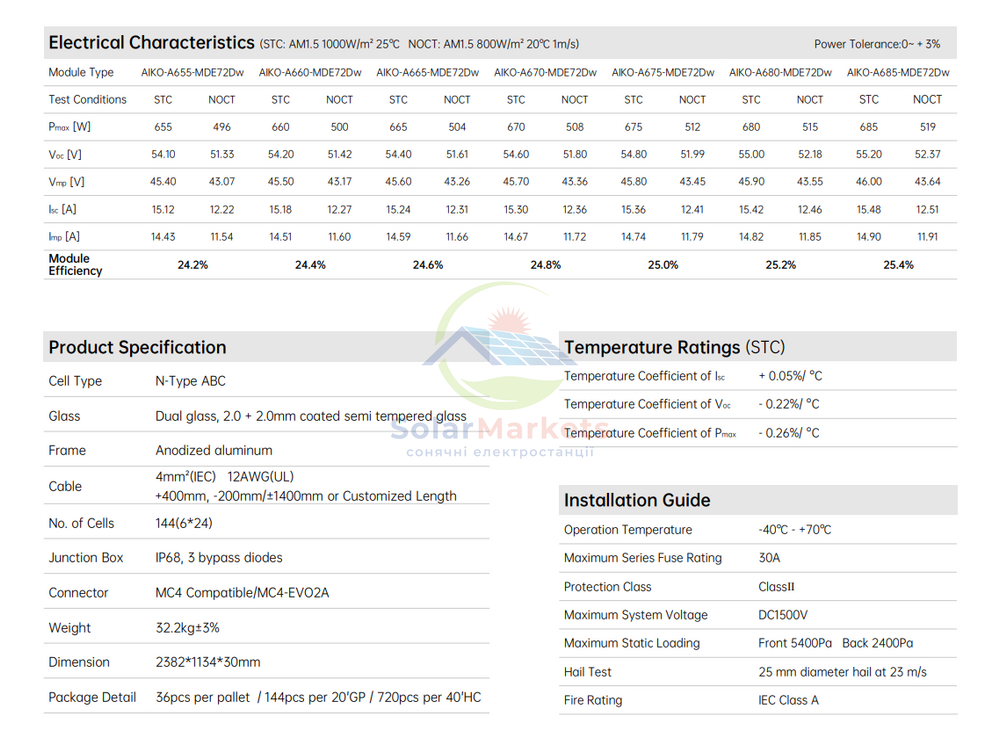Click the '144(6*24)' number of cells value
Image resolution: width=1000 pixels, height=738 pixels.
(184, 524)
